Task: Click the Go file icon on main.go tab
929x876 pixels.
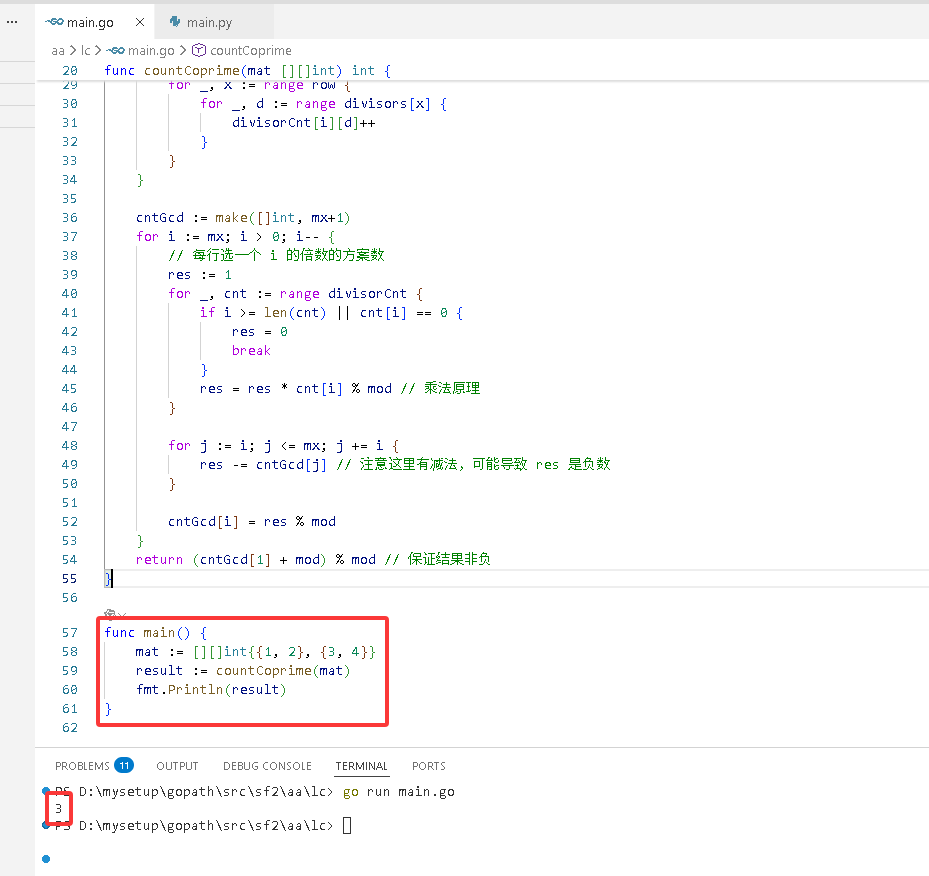Action: (x=55, y=22)
